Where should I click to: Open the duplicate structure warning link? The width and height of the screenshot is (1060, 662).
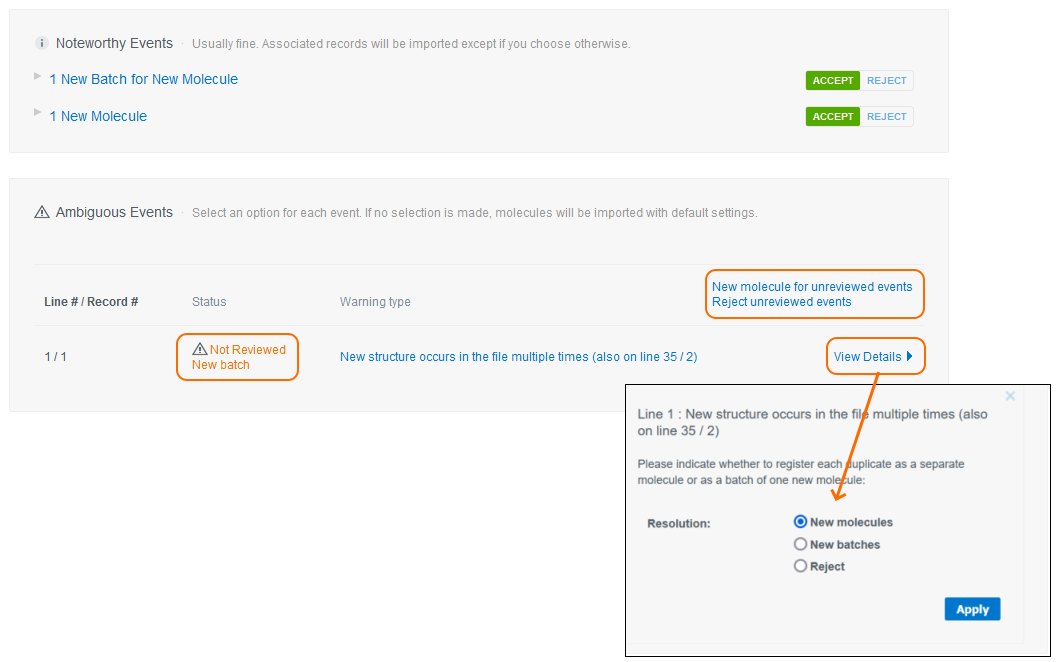tap(519, 356)
